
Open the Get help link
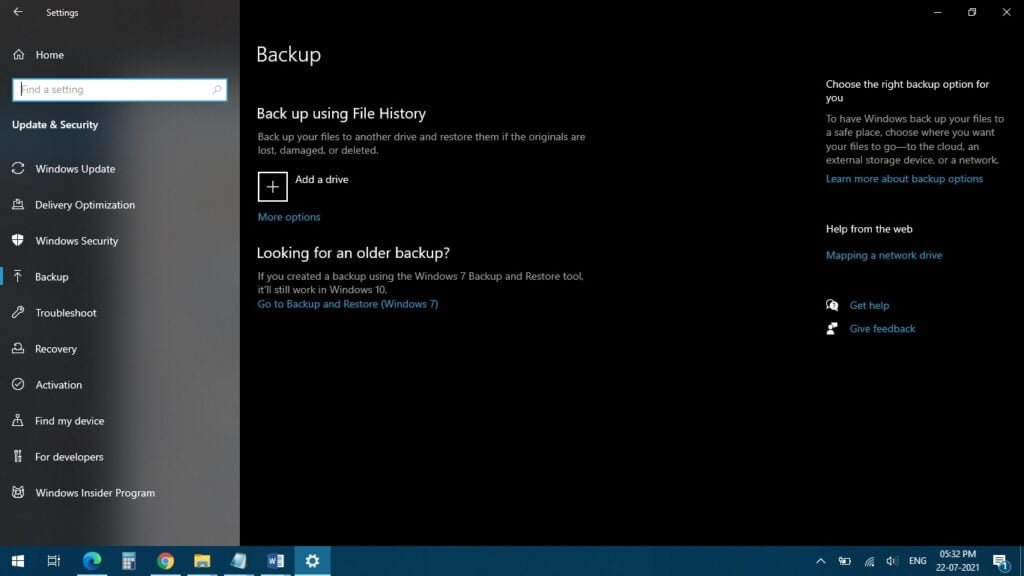click(x=868, y=306)
